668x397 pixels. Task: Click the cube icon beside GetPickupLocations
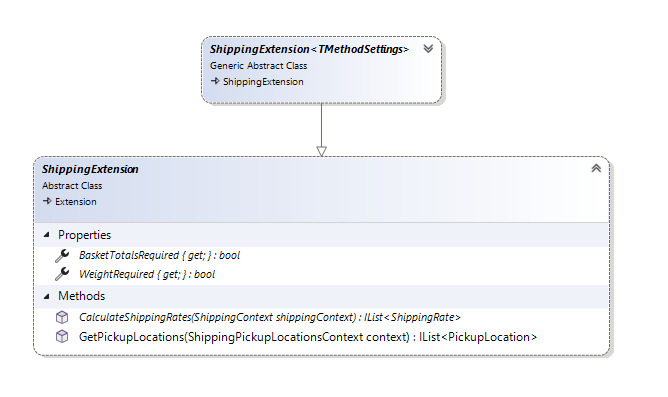coord(62,337)
